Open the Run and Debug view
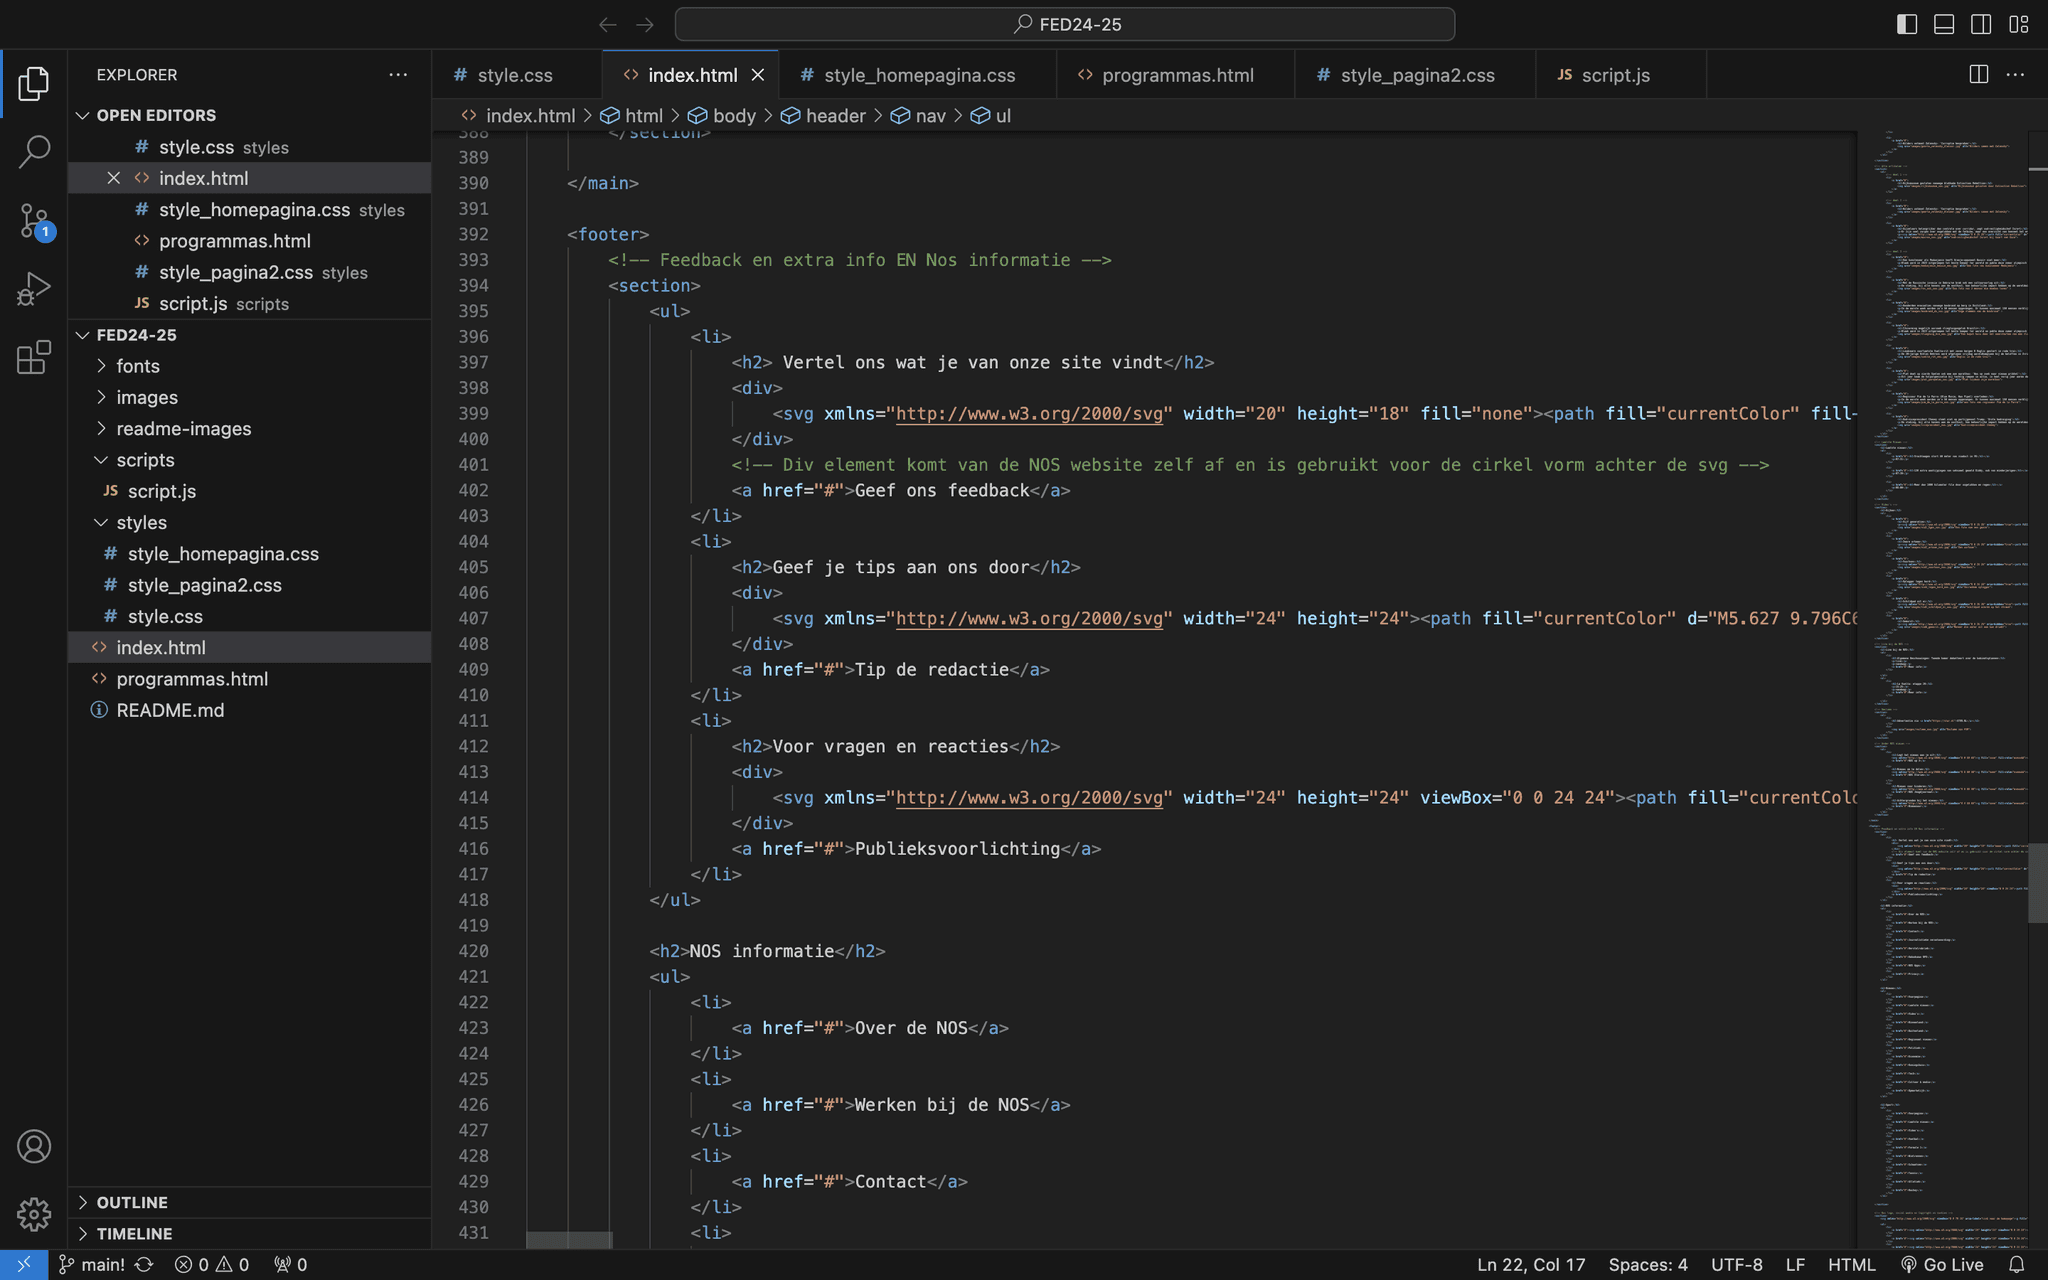This screenshot has height=1280, width=2048. [34, 289]
